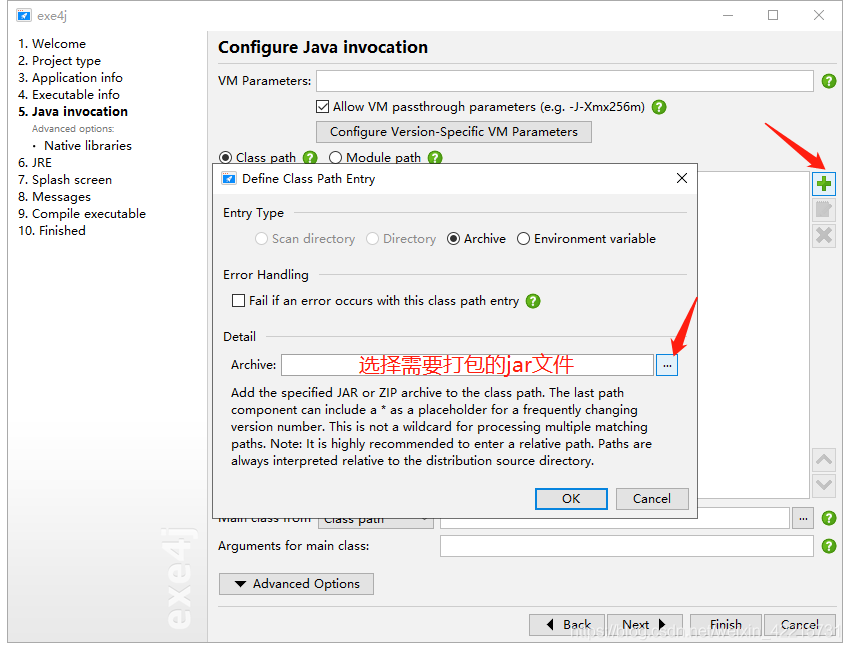Screen dimensions: 850x650
Task: Click the exe4j title bar app icon
Action: coord(24,15)
